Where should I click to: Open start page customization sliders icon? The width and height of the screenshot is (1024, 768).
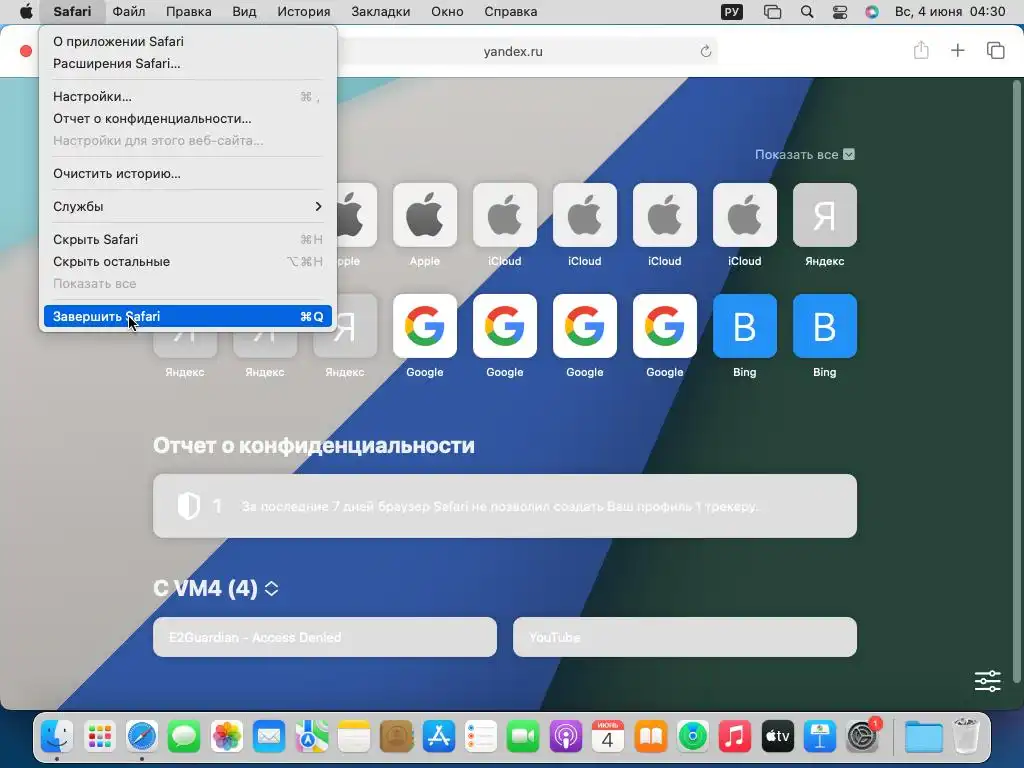pyautogui.click(x=987, y=681)
